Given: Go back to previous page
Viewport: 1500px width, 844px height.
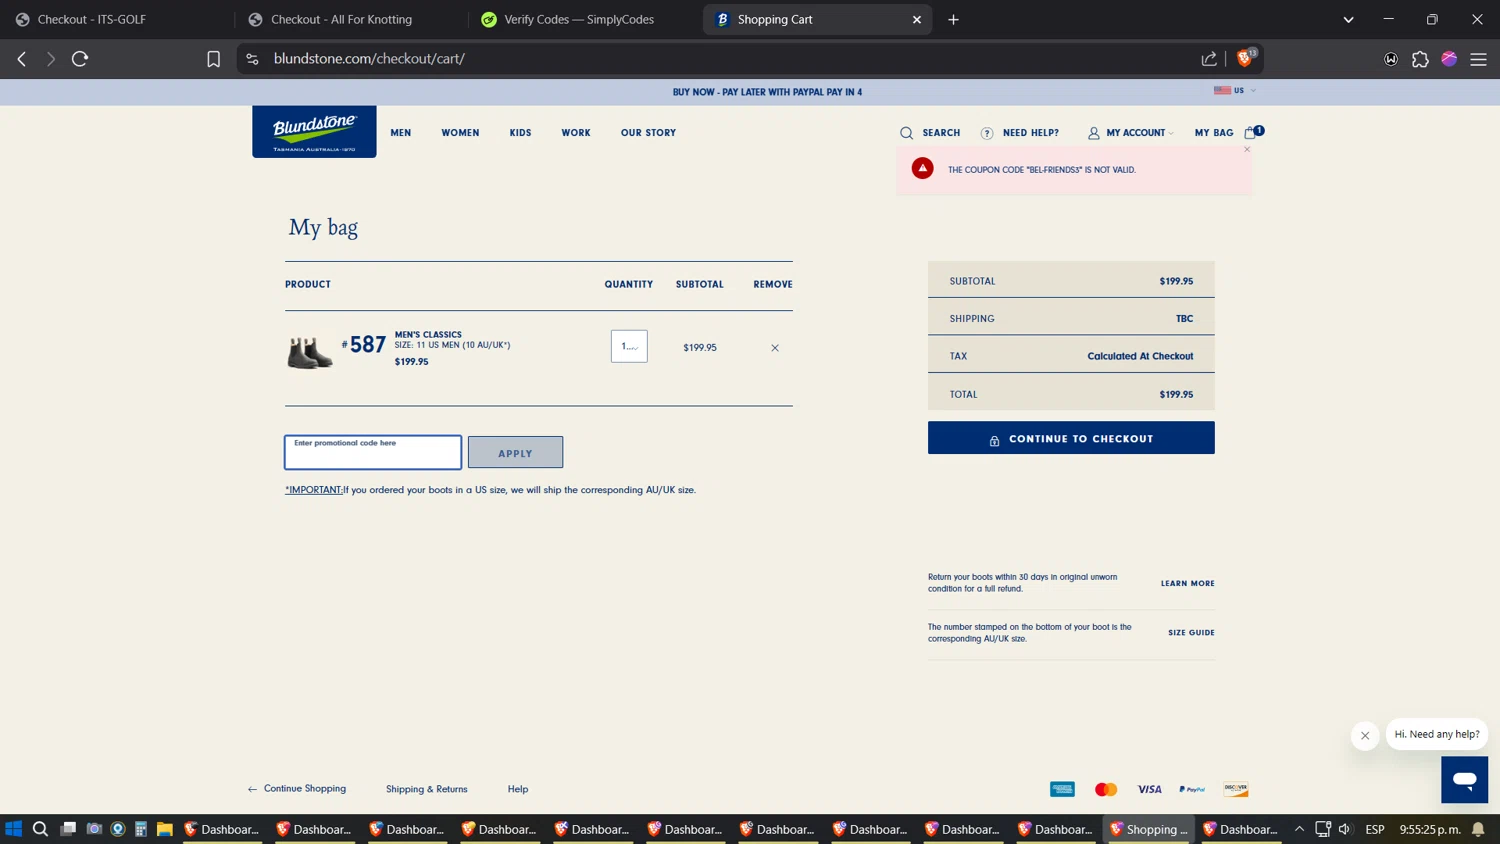Looking at the screenshot, I should click(x=22, y=59).
